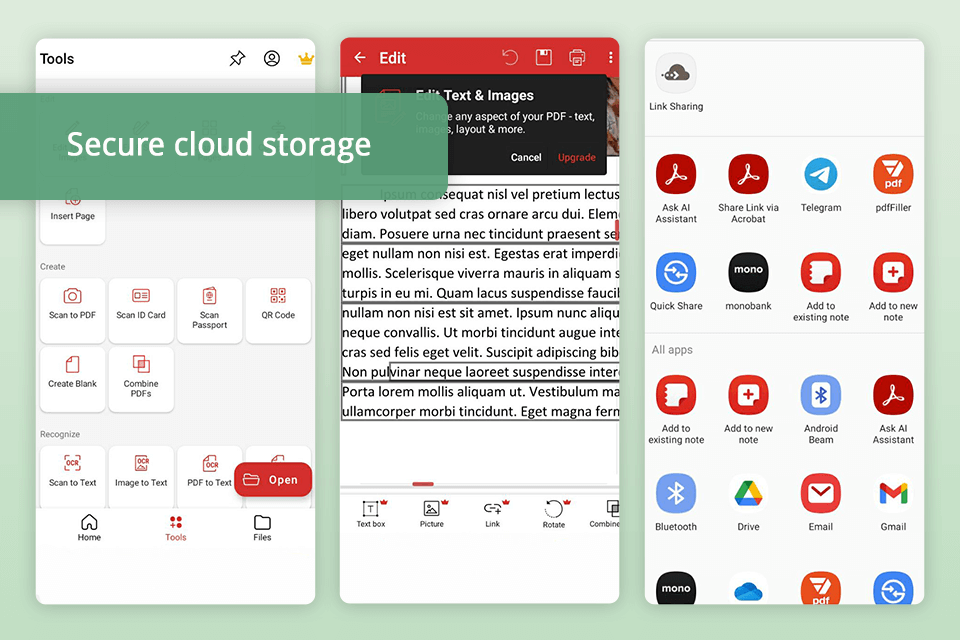Go to the Home tab
This screenshot has height=640, width=960.
coord(89,528)
